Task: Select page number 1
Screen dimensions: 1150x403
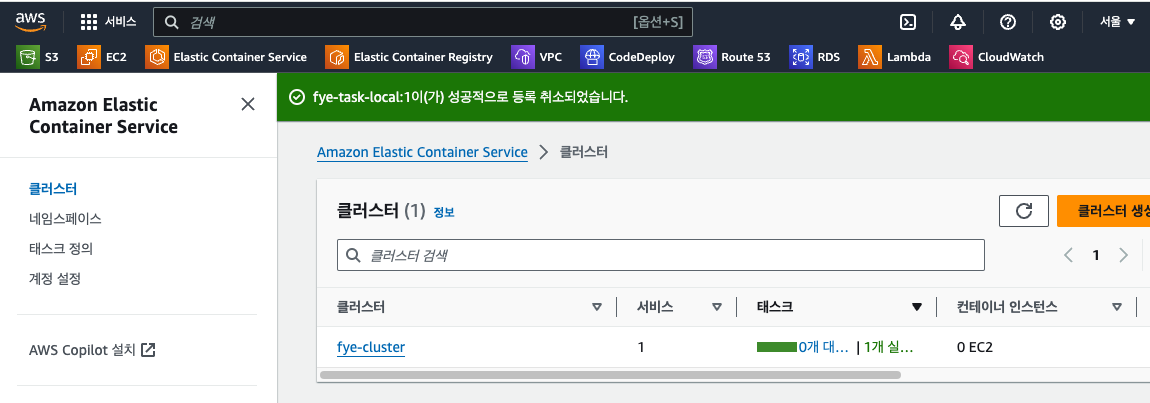Action: click(x=1096, y=255)
